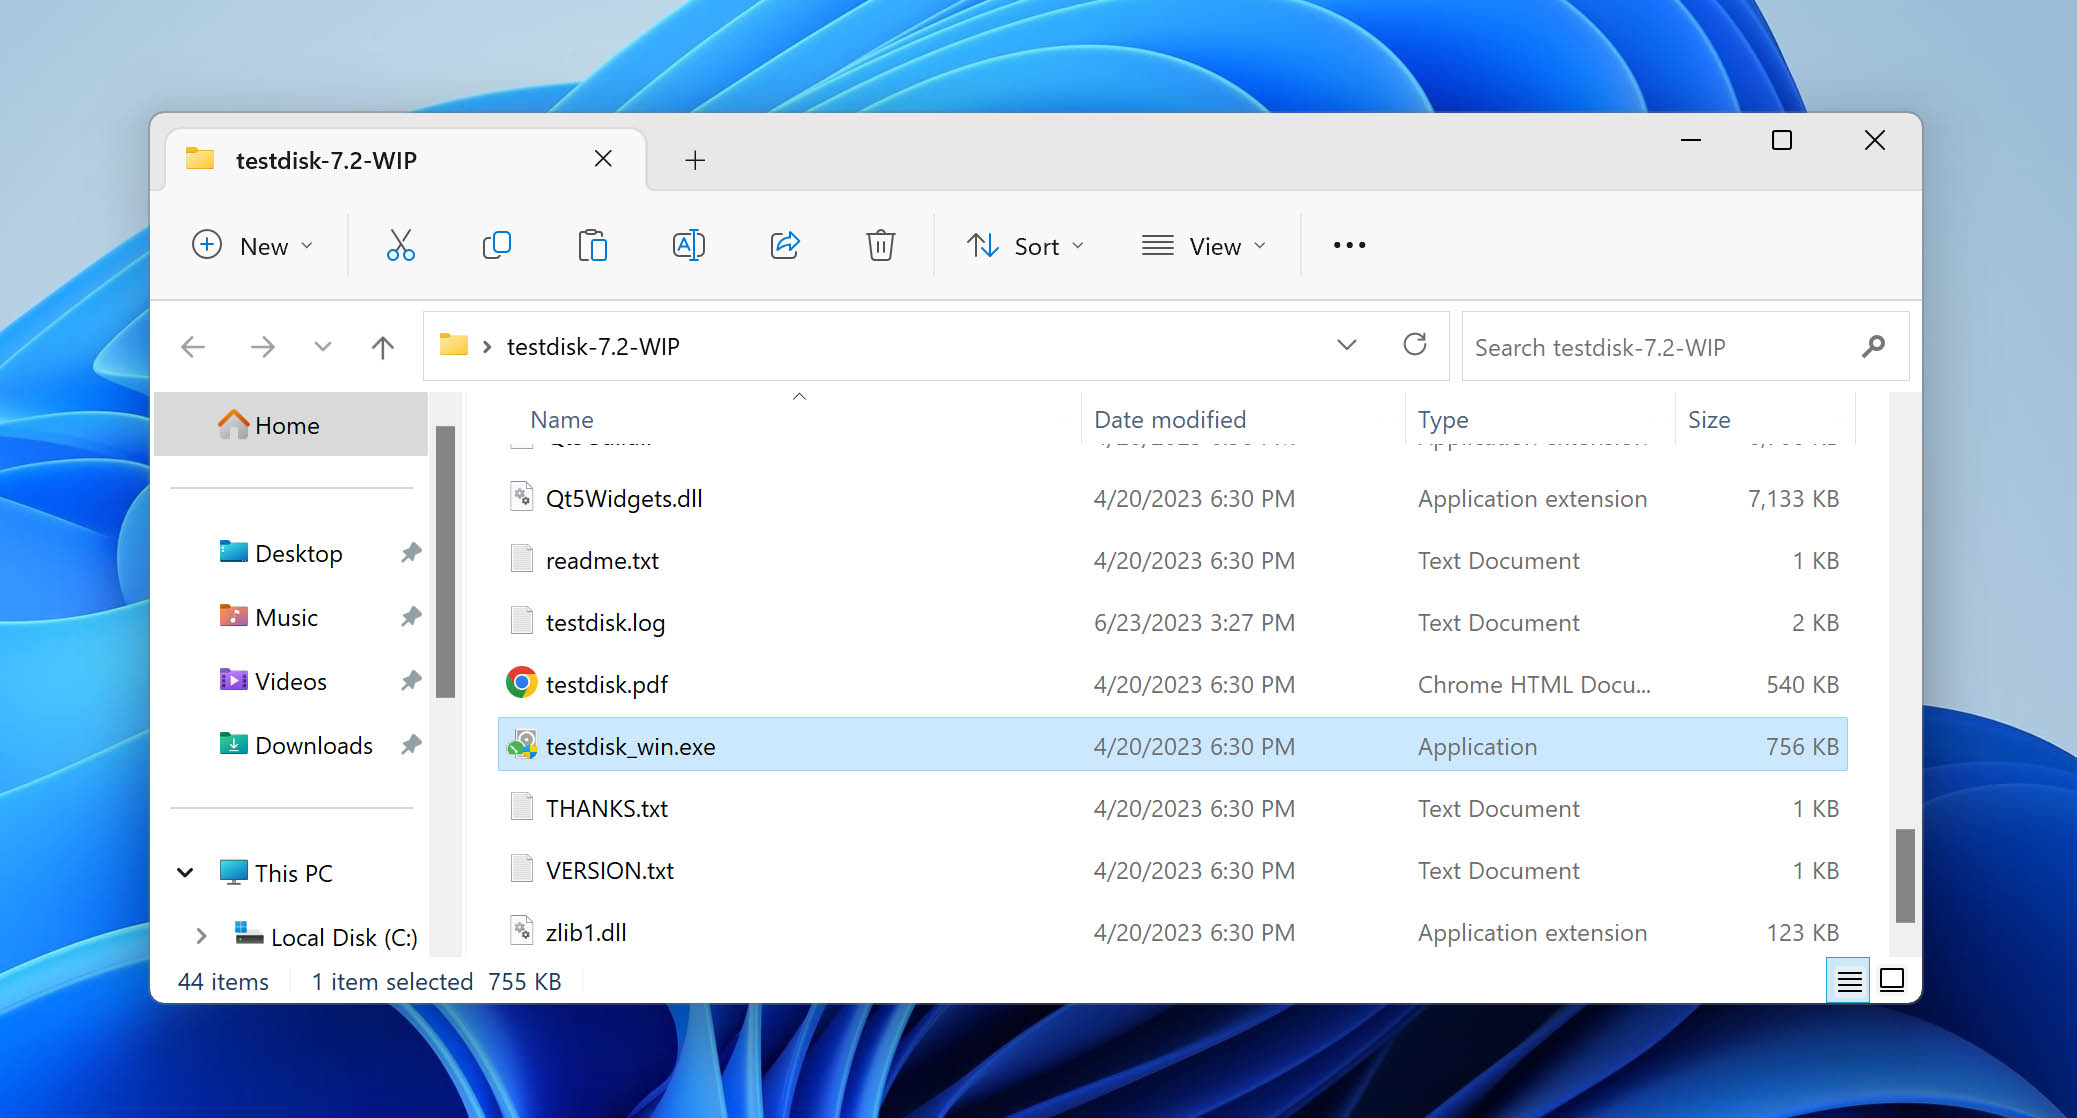Open recent locations chevron dropdown
Image resolution: width=2077 pixels, height=1118 pixels.
click(x=322, y=347)
